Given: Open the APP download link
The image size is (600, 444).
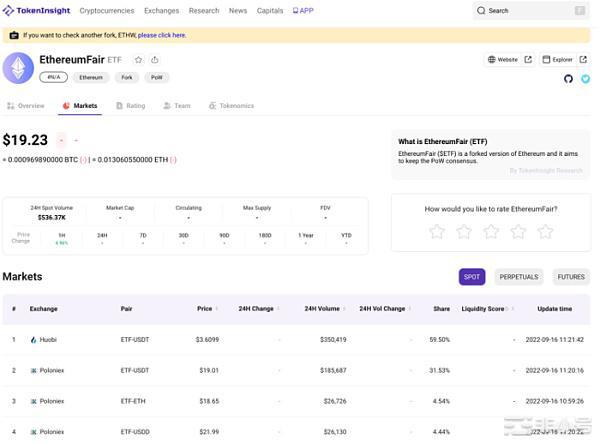Looking at the screenshot, I should pyautogui.click(x=303, y=11).
